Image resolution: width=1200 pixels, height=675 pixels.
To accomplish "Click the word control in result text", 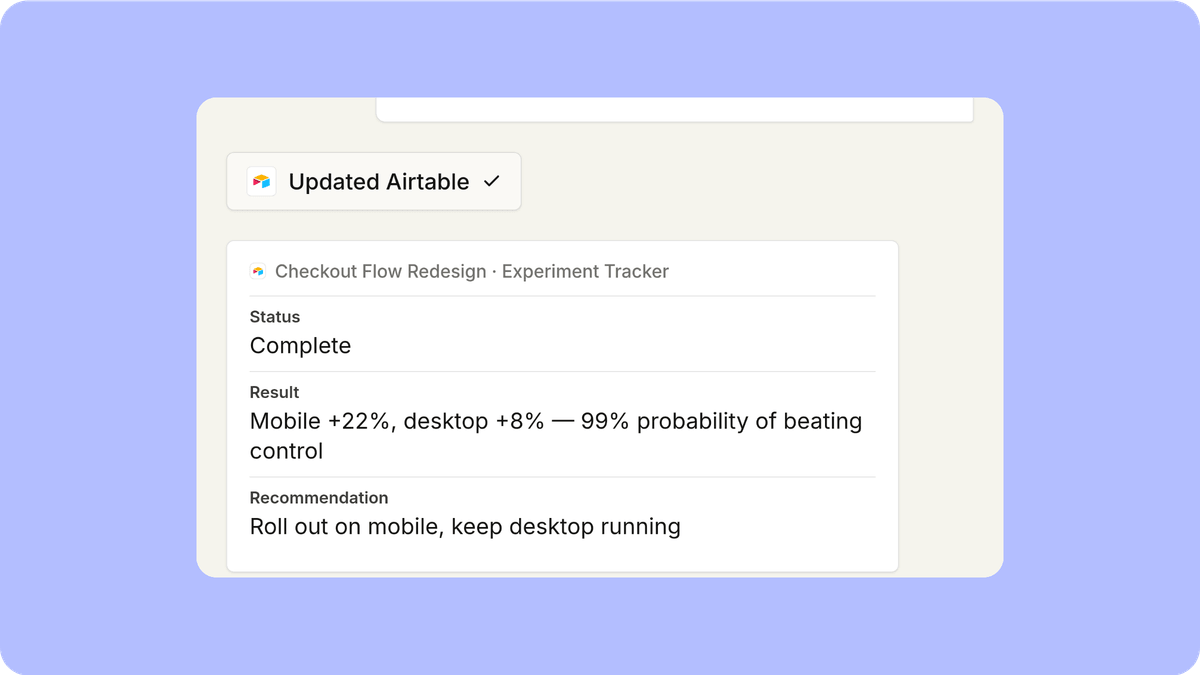I will [x=286, y=451].
